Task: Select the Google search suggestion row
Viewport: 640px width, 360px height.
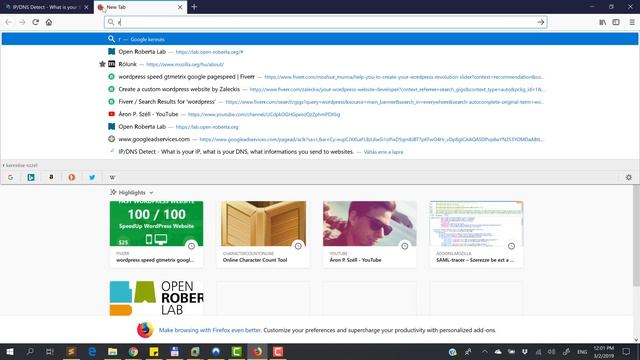Action: (320, 39)
